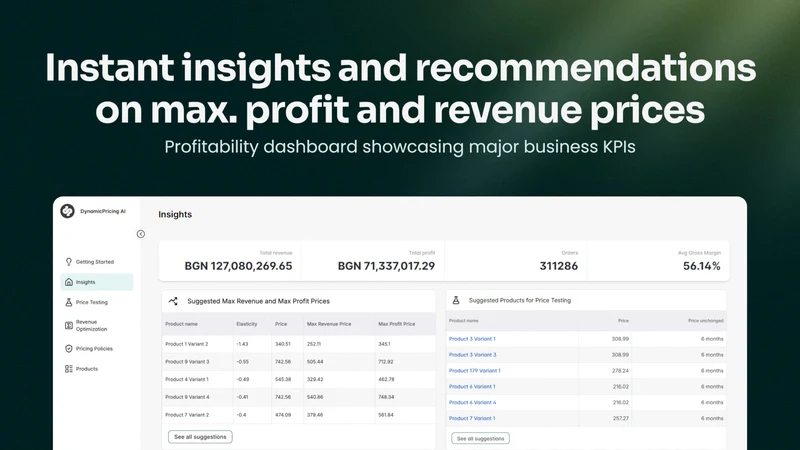Click the Suggested Products flask icon
This screenshot has width=800, height=450.
click(456, 301)
